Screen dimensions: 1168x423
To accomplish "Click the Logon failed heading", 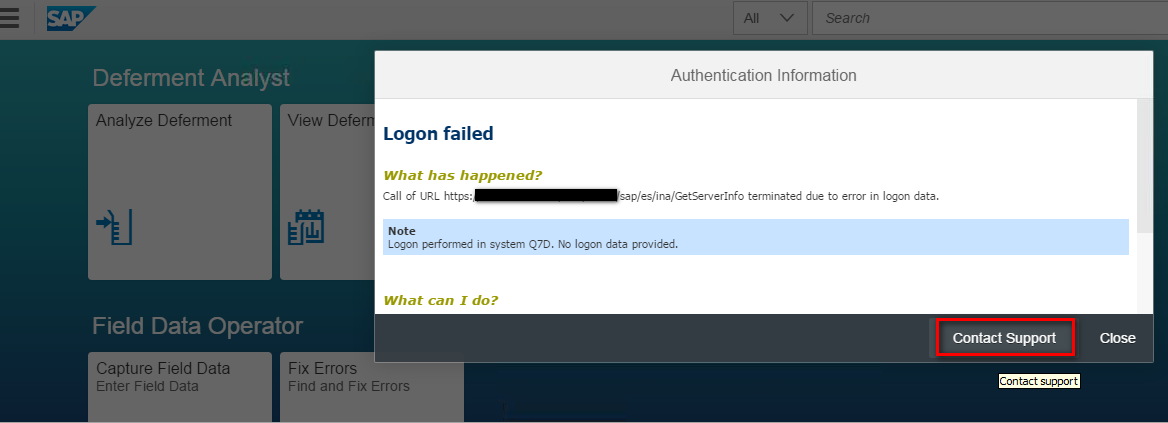I will (x=438, y=134).
